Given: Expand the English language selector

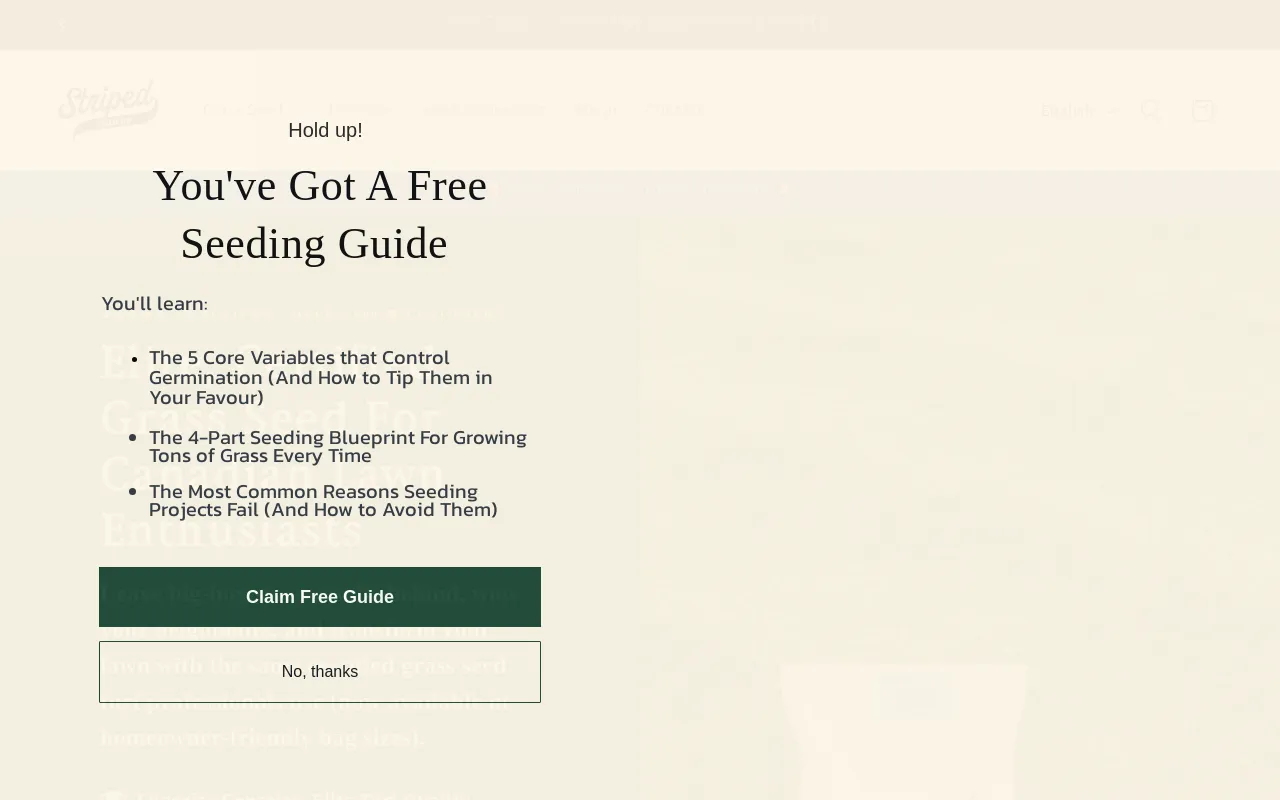Looking at the screenshot, I should [1078, 111].
